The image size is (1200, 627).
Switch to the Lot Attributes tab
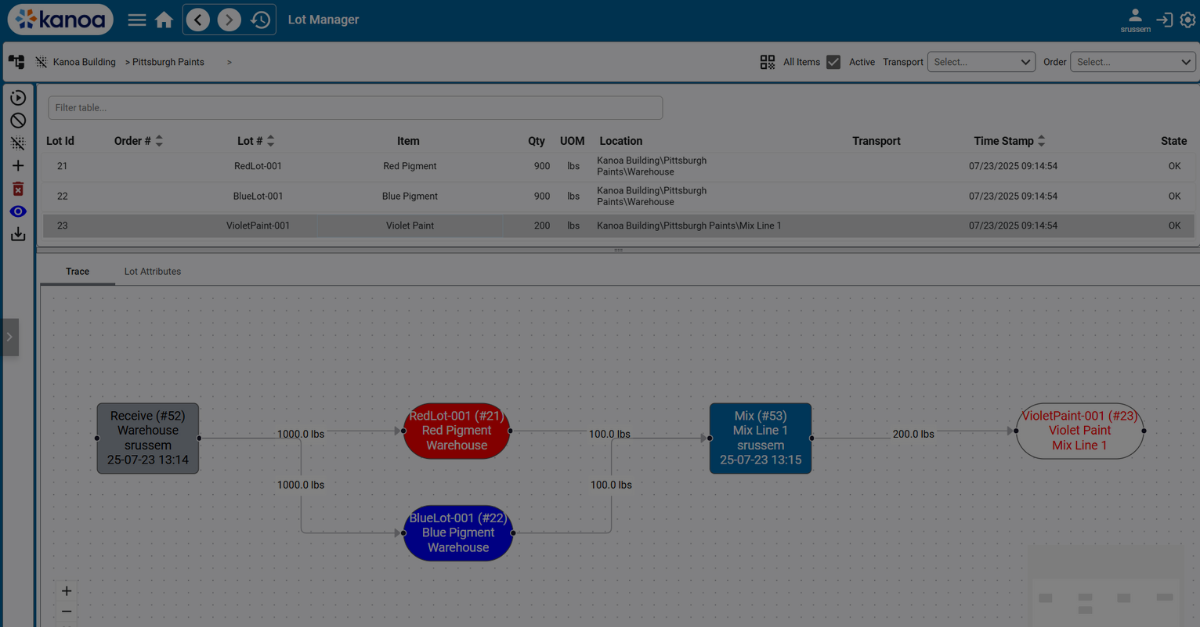pyautogui.click(x=152, y=271)
